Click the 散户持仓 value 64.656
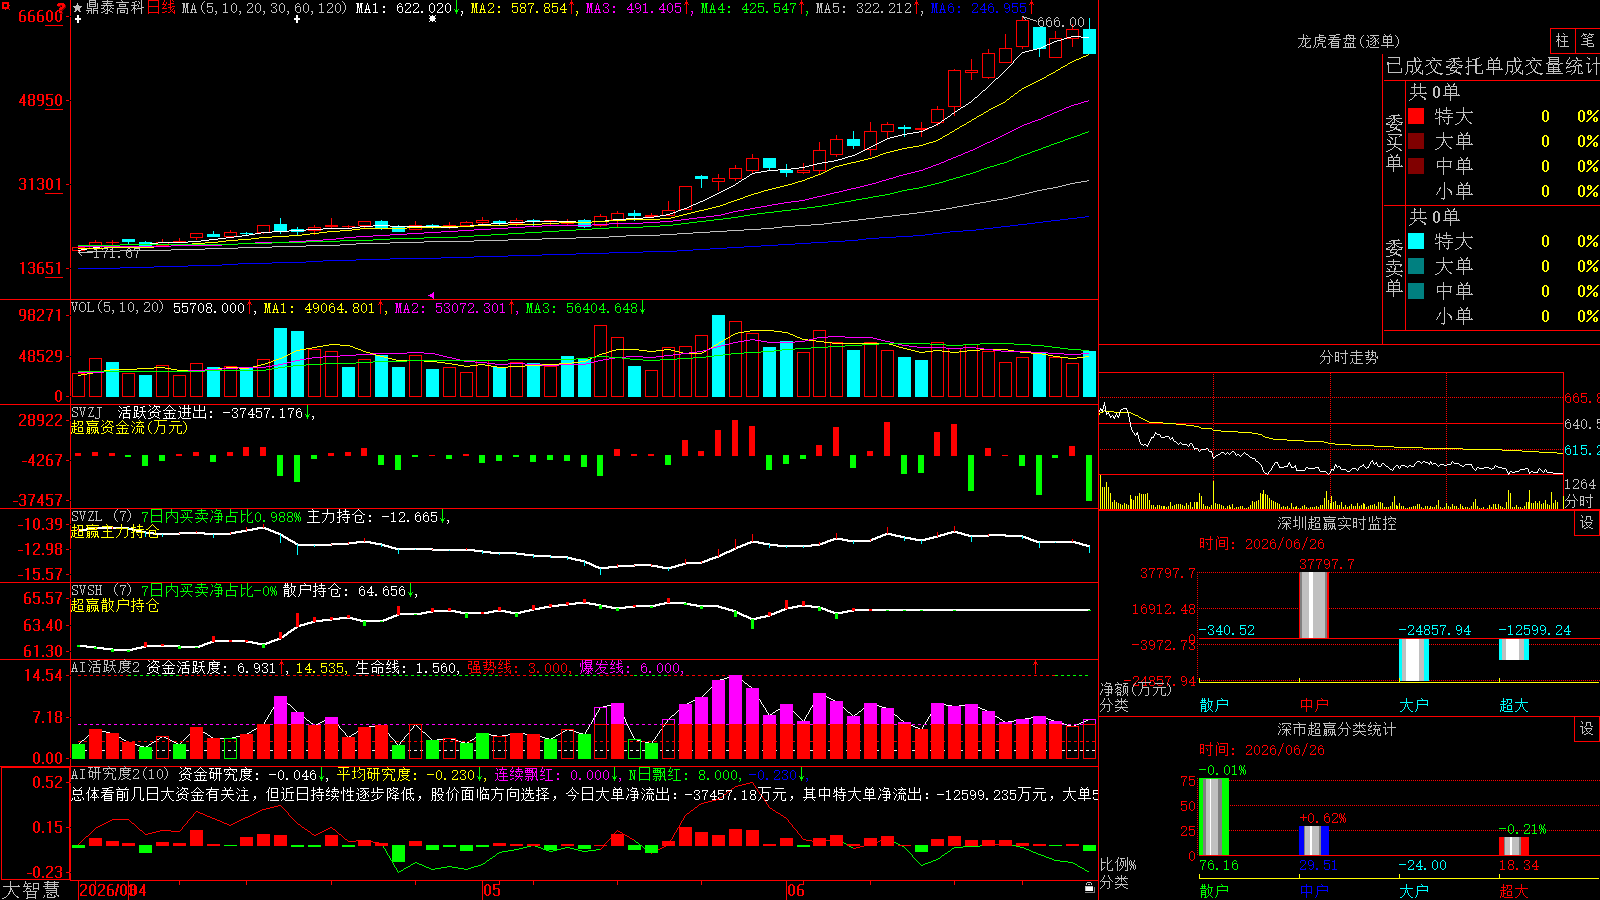1600x900 pixels. [382, 591]
